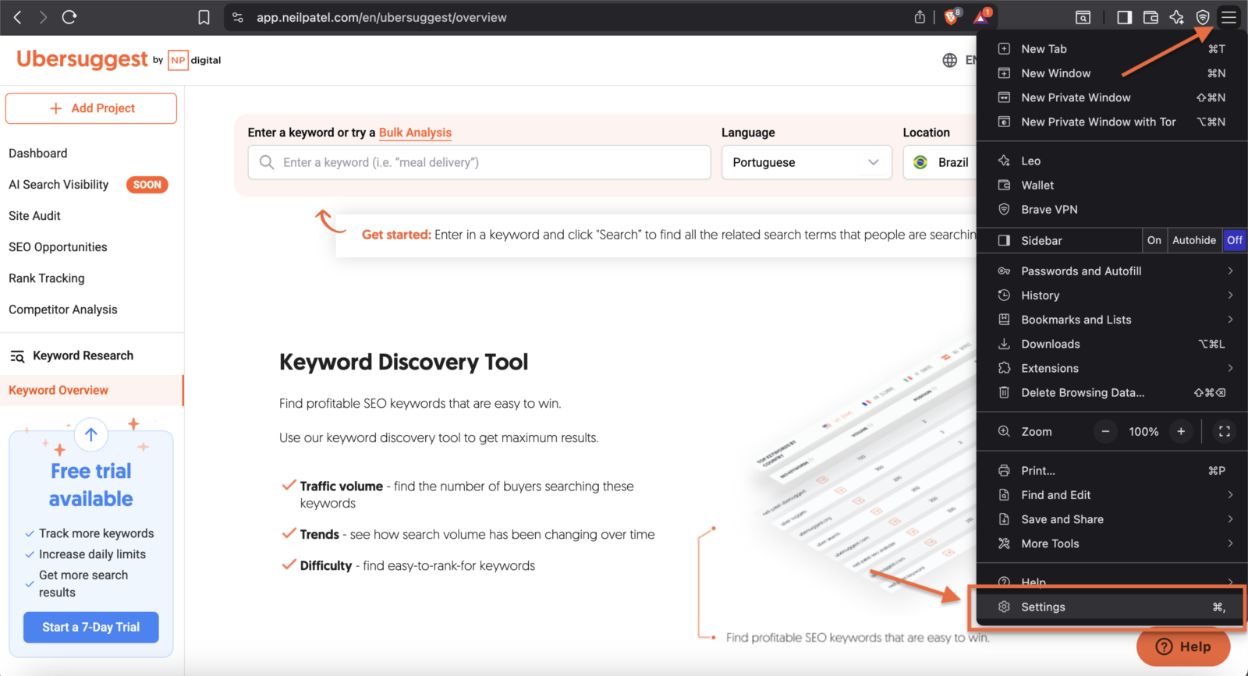
Task: Click the orange Help button
Action: (x=1183, y=646)
